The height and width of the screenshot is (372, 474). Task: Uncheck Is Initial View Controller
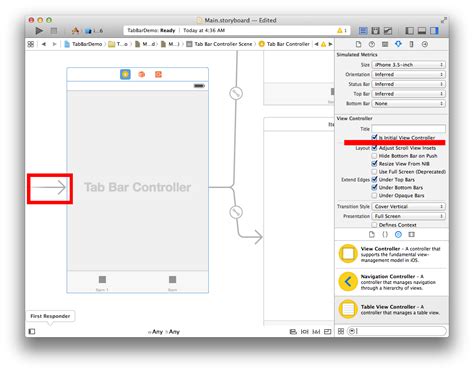point(374,137)
